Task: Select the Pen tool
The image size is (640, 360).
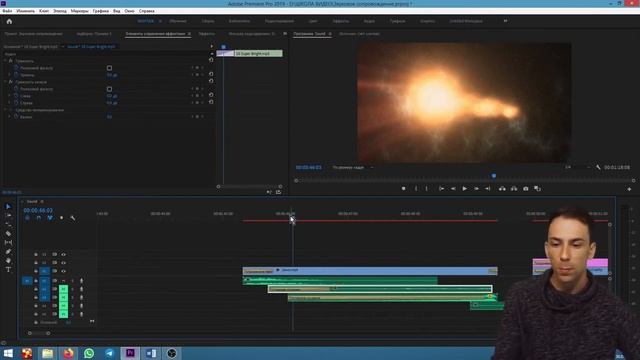Action: pyautogui.click(x=8, y=251)
